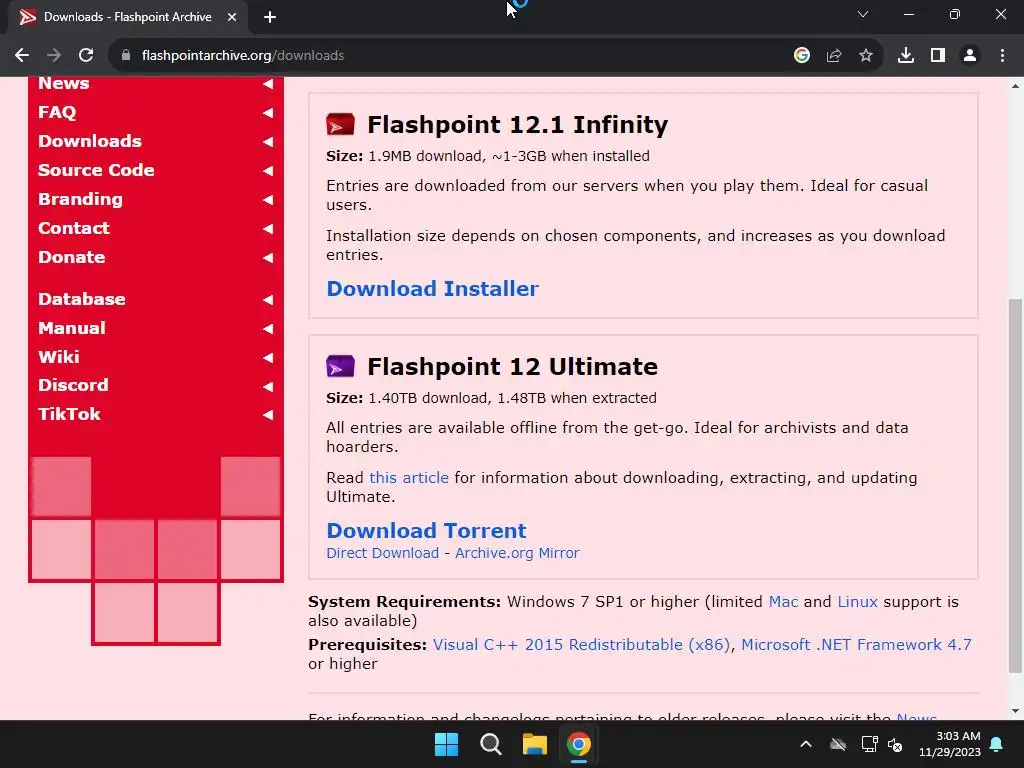Open a new browser tab
The height and width of the screenshot is (768, 1024).
click(270, 17)
